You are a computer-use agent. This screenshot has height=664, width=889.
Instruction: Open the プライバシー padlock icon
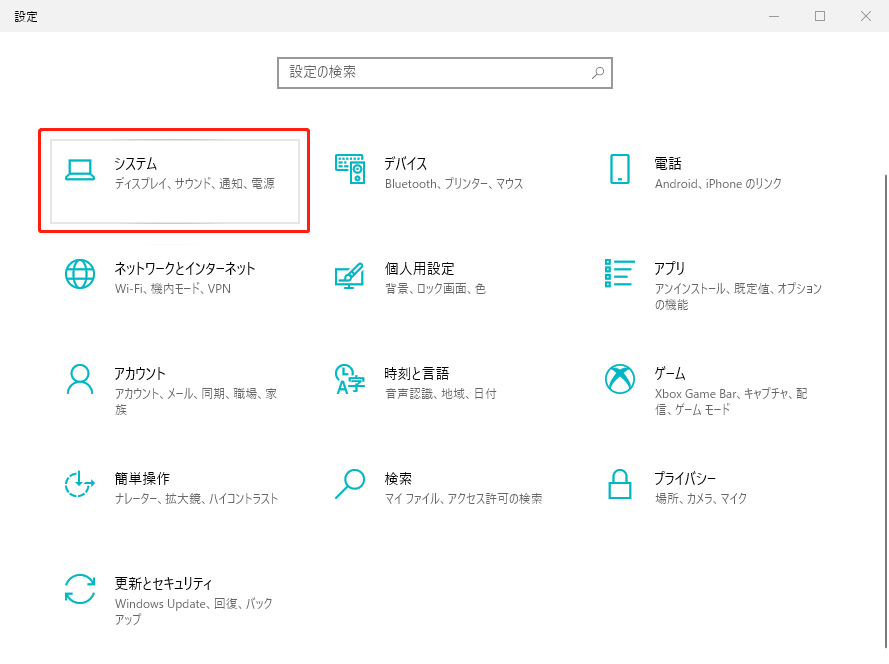[x=620, y=484]
